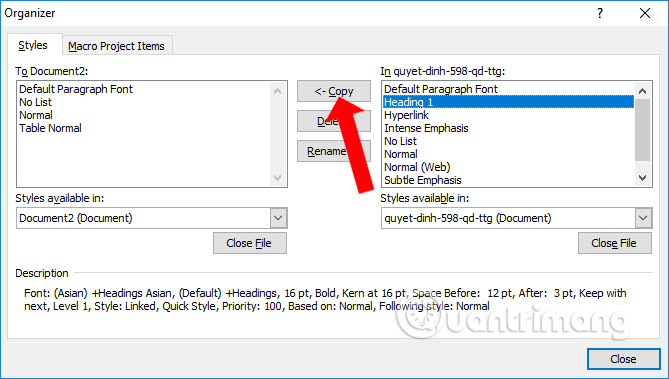Close File under the quyet-dinh-598-qd-ttg dropdown

pyautogui.click(x=614, y=243)
